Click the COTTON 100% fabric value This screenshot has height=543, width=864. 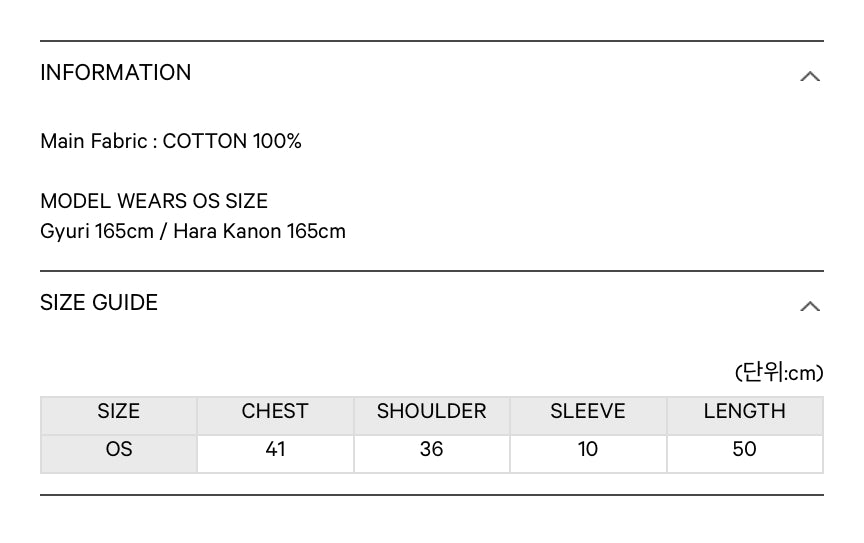tap(232, 141)
